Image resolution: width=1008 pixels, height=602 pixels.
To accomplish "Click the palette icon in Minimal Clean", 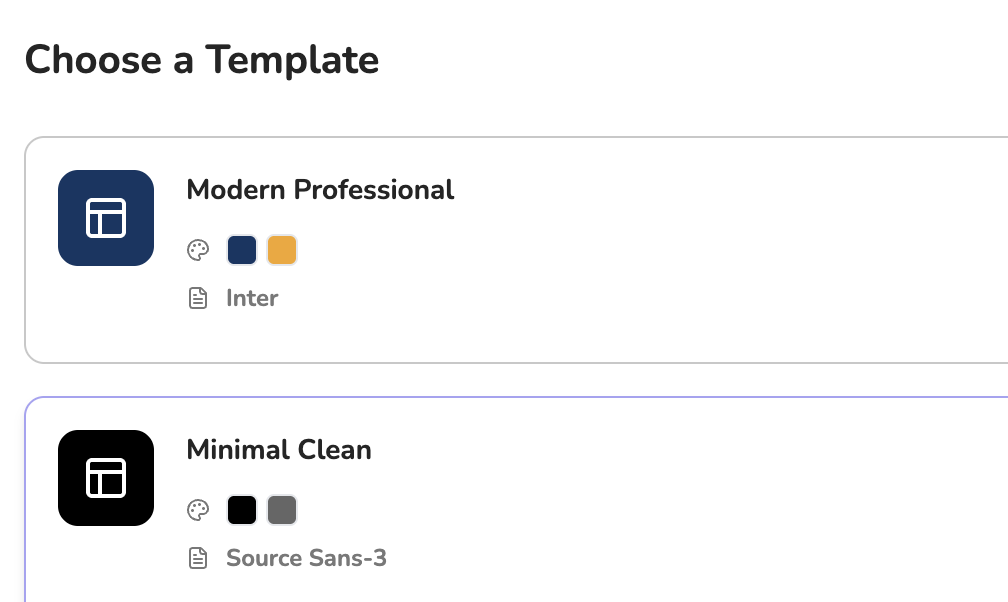I will [x=198, y=510].
